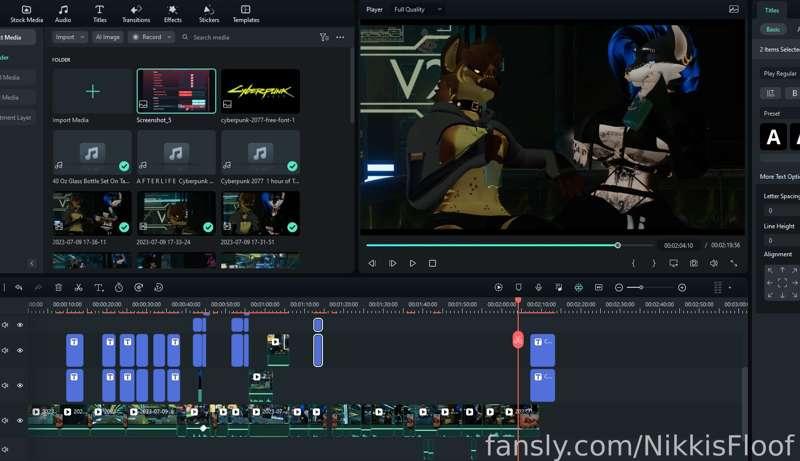
Task: Open the Transitions tab
Action: click(x=136, y=14)
